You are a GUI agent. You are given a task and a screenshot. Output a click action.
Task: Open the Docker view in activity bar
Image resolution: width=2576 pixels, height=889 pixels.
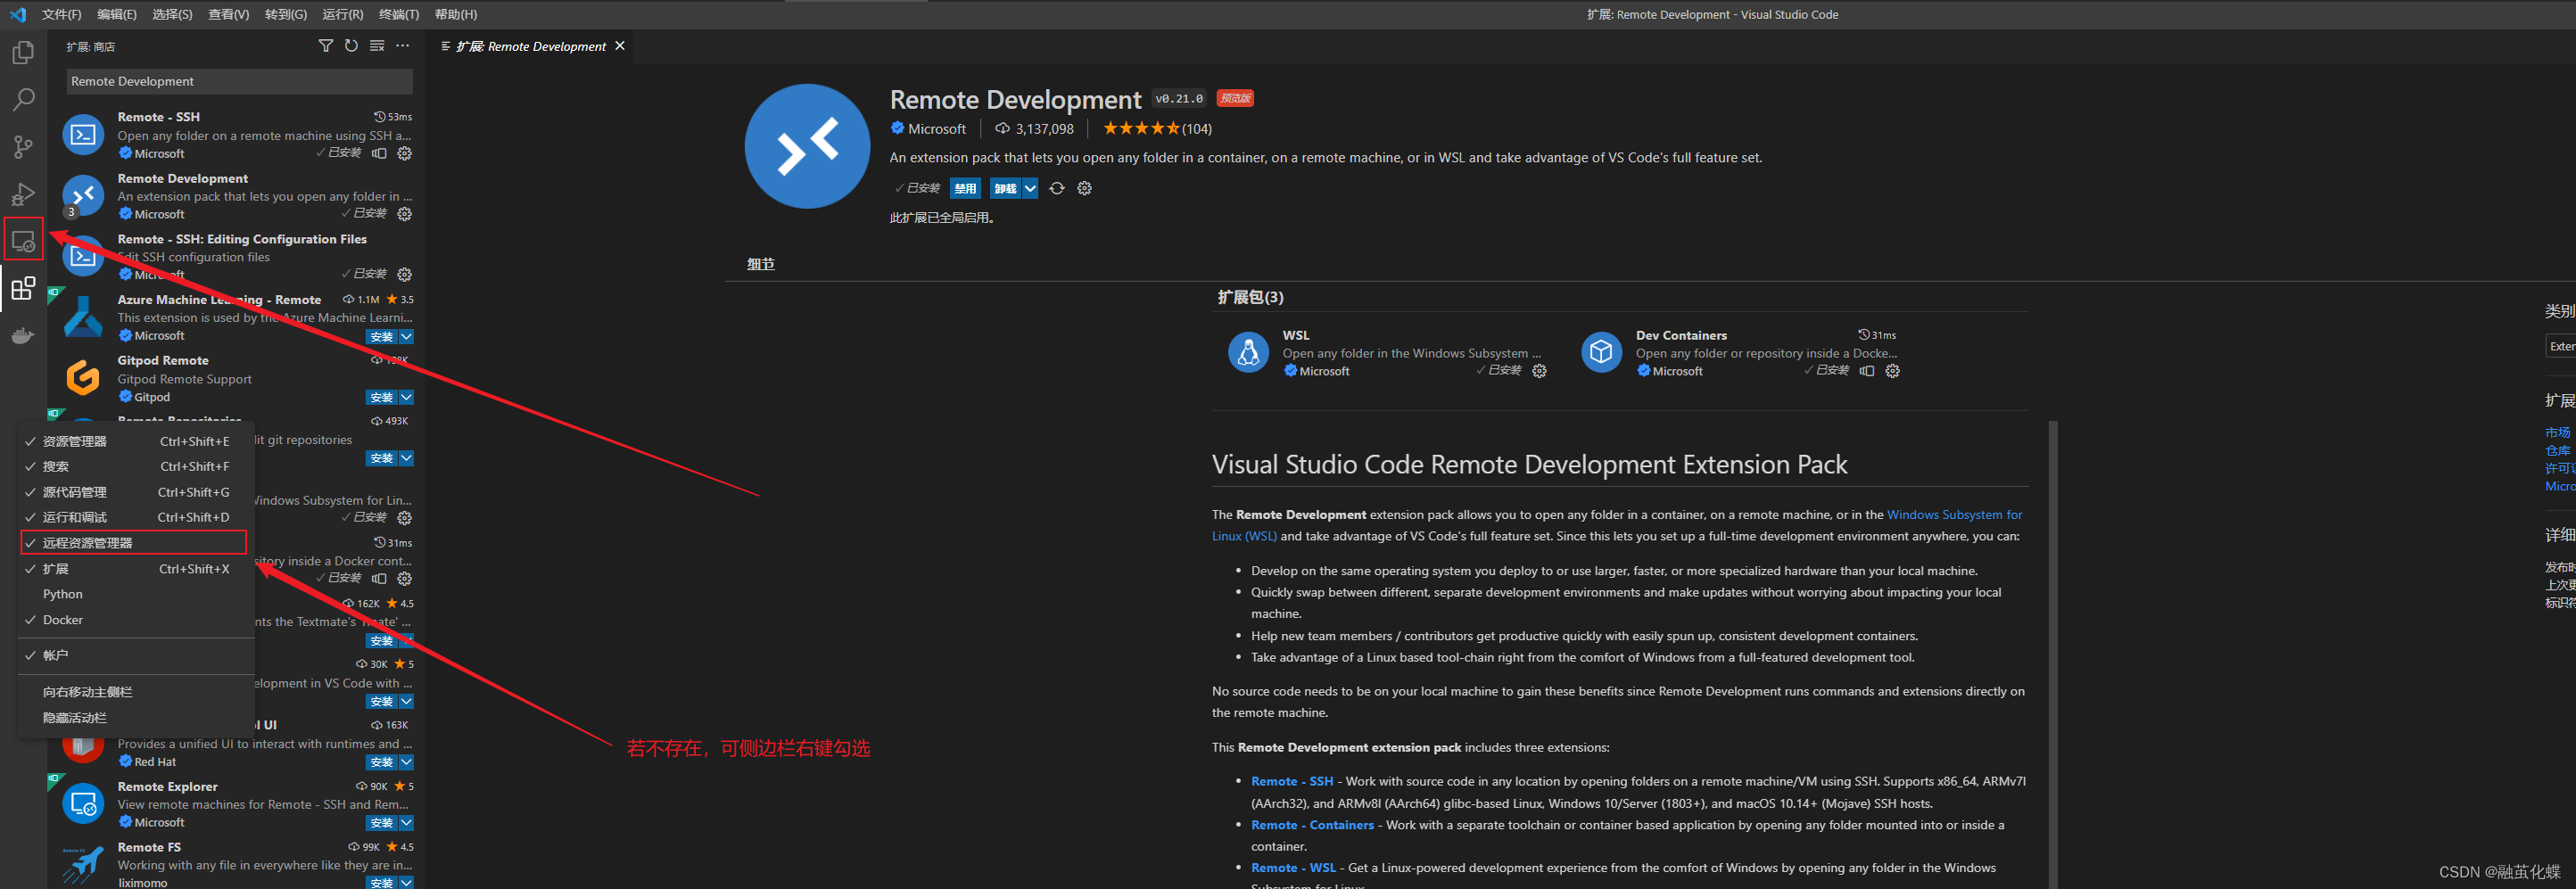tap(23, 336)
